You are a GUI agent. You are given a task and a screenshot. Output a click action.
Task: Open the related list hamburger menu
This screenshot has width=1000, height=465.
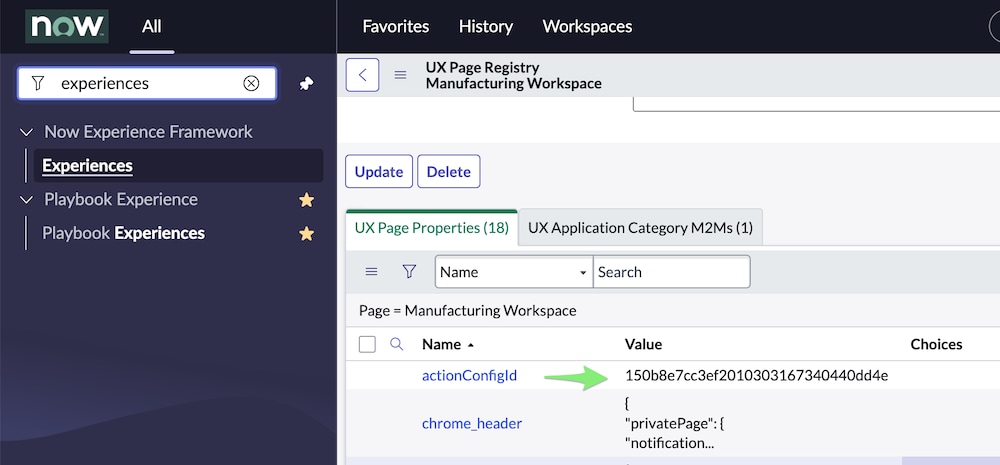pyautogui.click(x=371, y=272)
